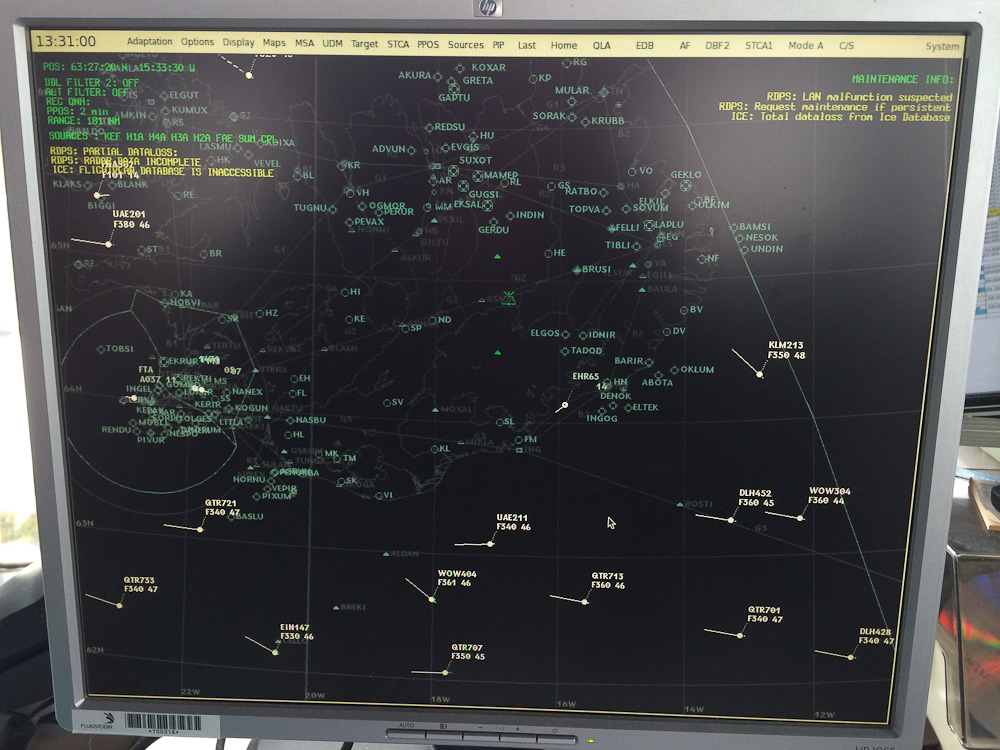Toggle Mode A display option
The height and width of the screenshot is (750, 1000).
[x=805, y=45]
